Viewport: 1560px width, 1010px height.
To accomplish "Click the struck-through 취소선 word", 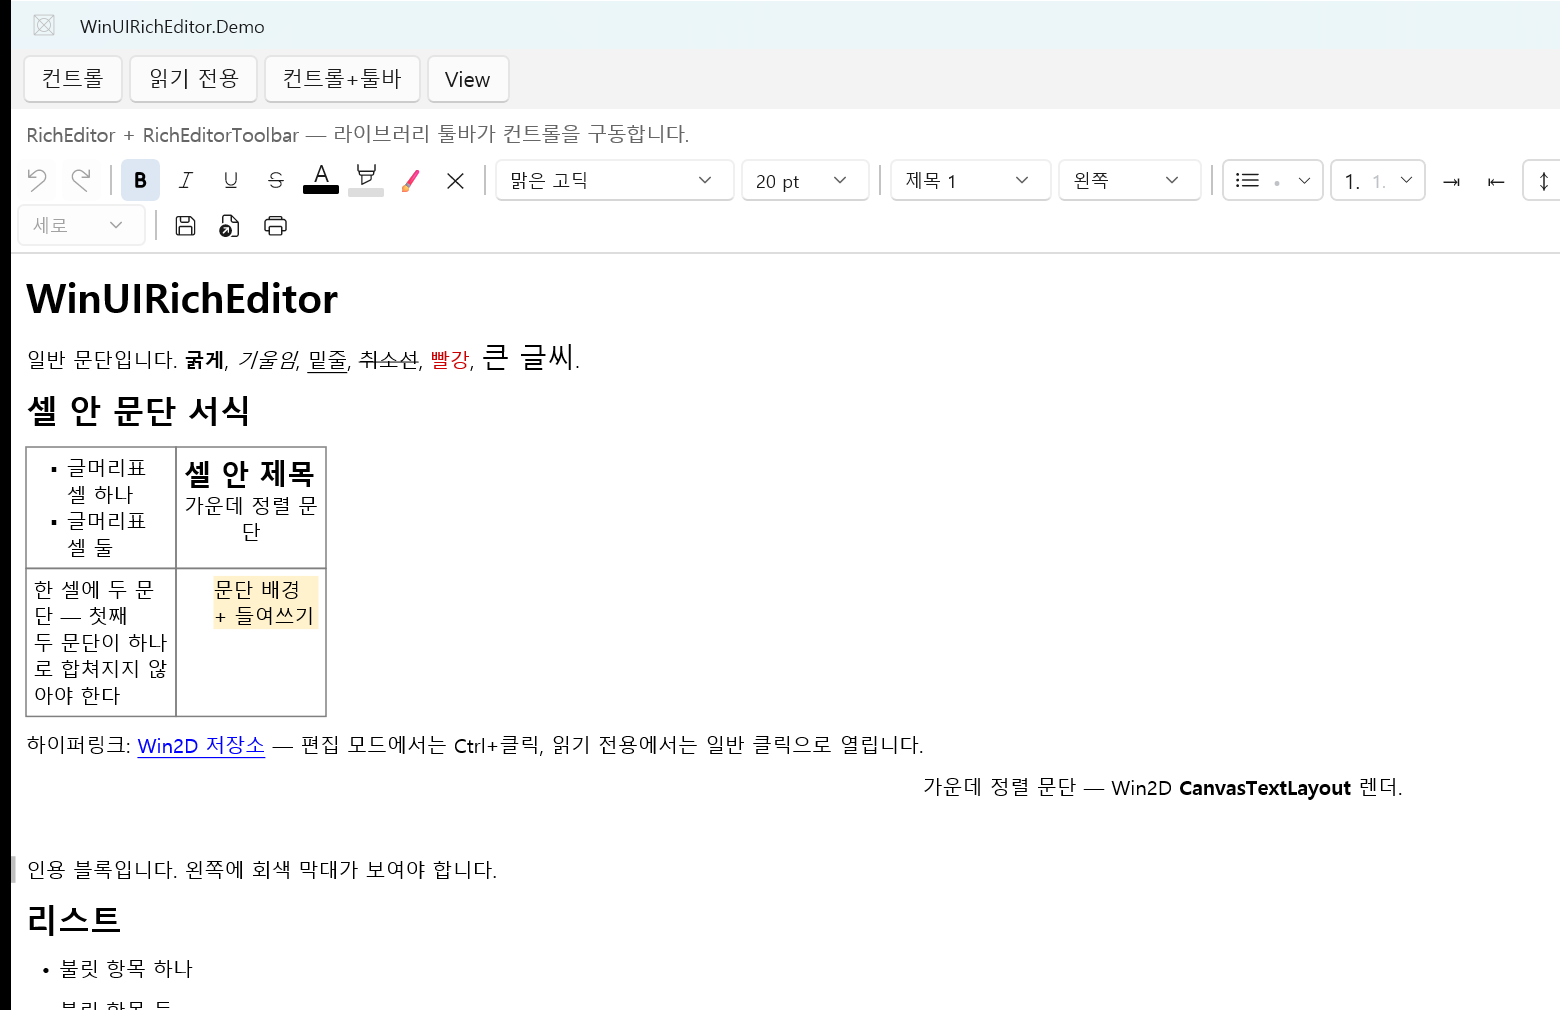I will [x=388, y=360].
